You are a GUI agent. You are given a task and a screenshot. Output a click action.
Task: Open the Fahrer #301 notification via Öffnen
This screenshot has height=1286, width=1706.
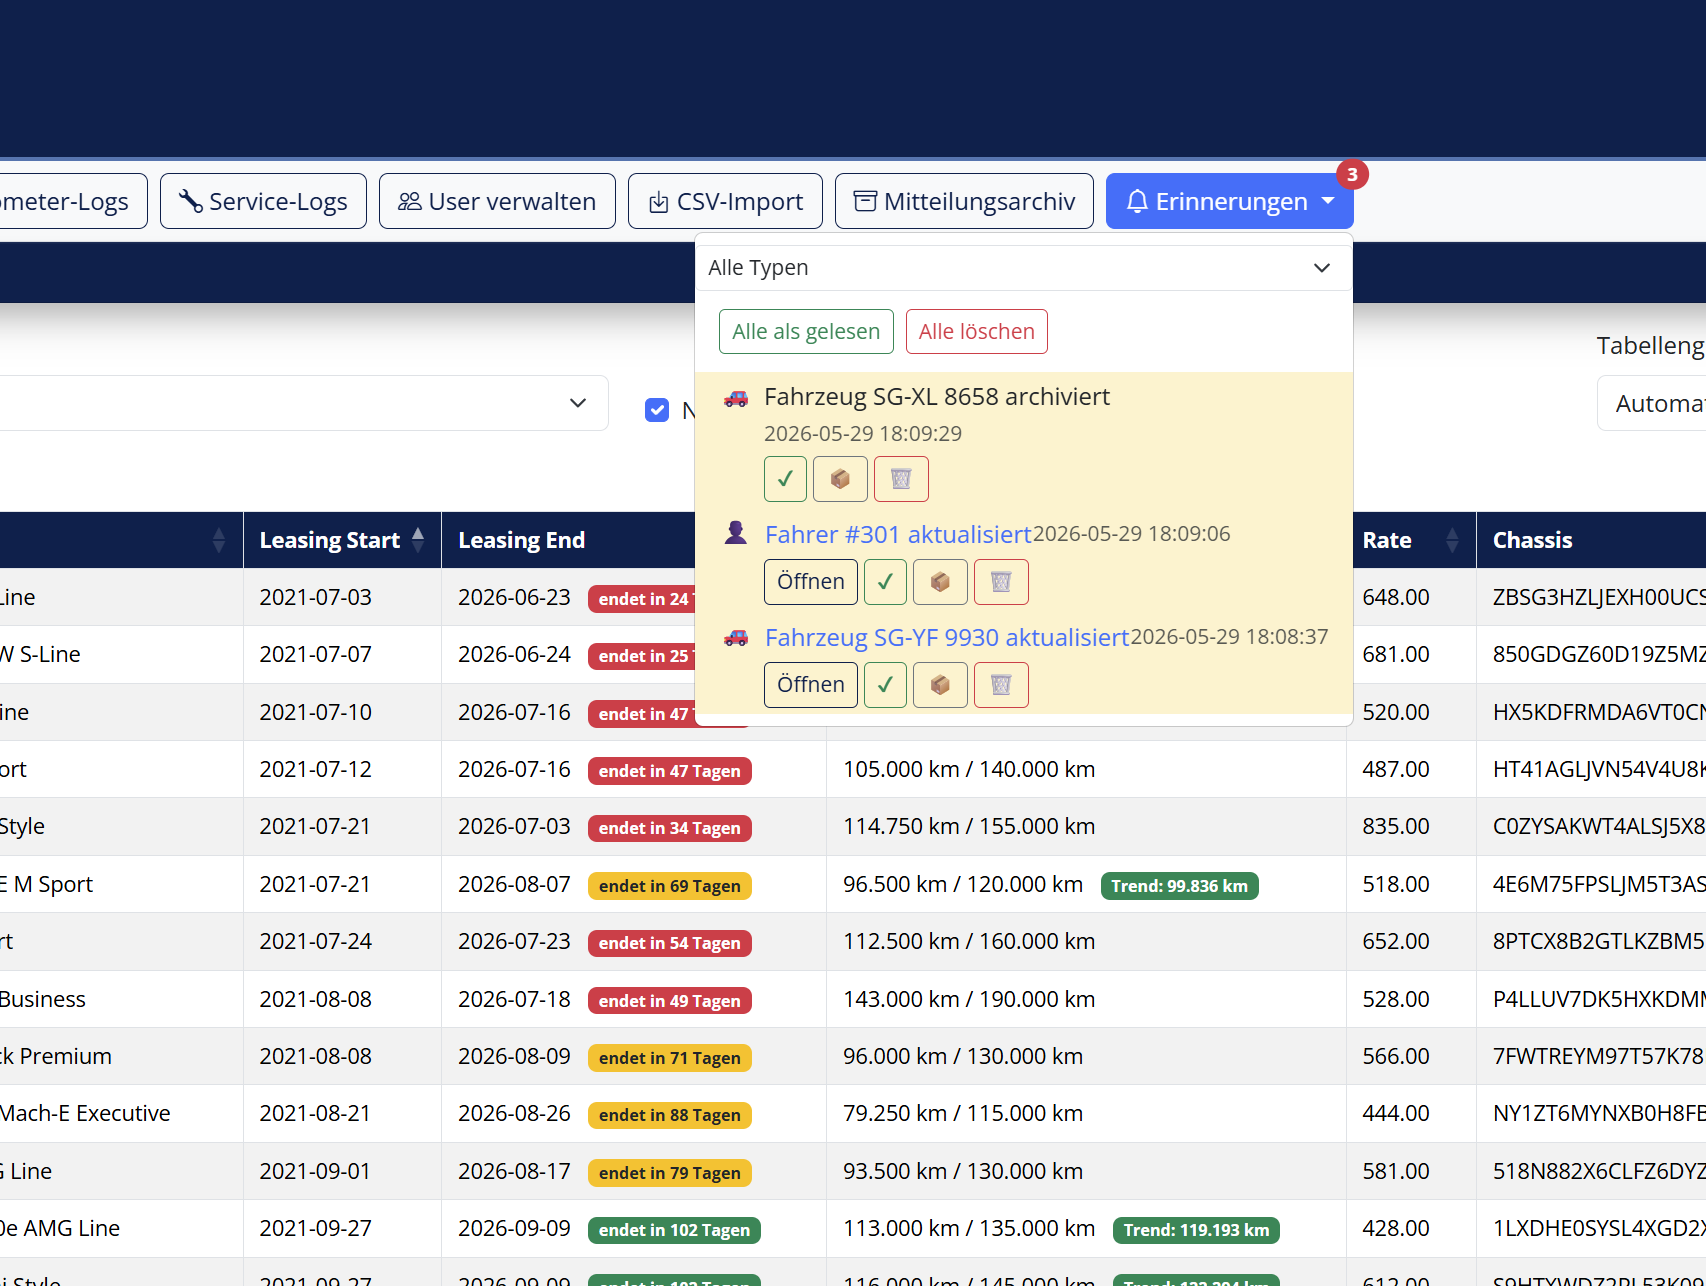pos(811,582)
